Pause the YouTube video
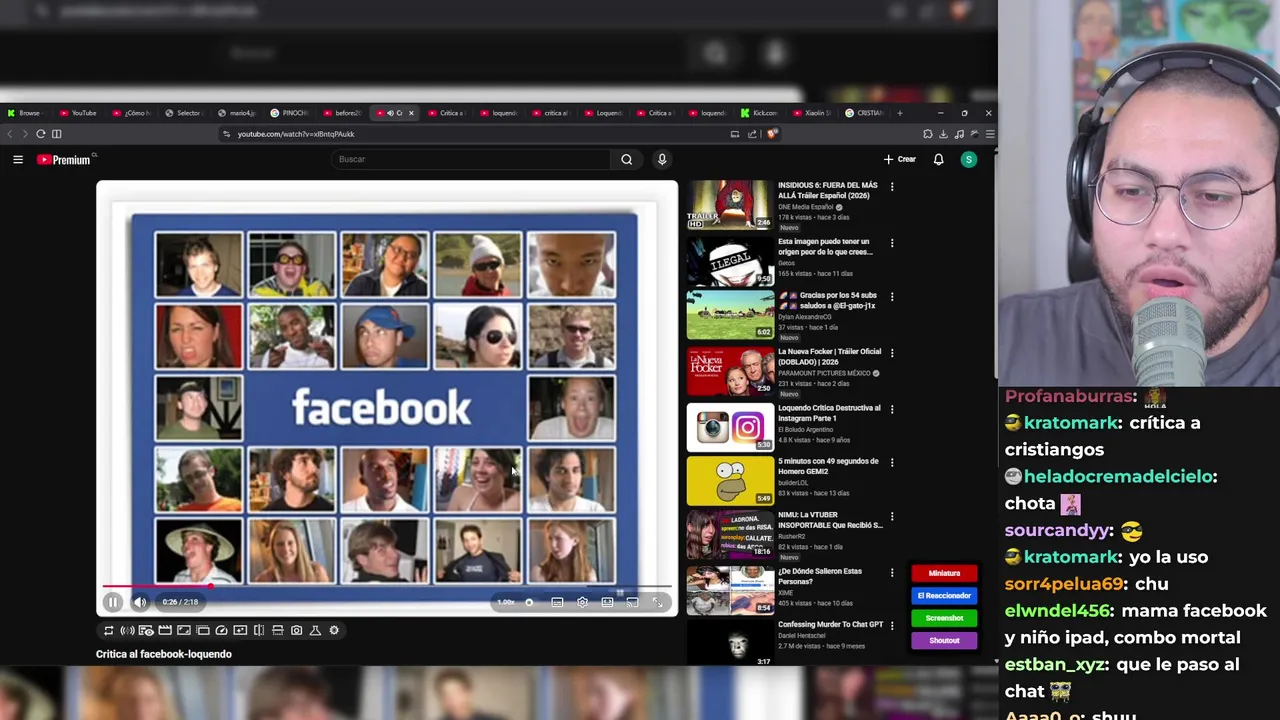1280x720 pixels. pos(112,602)
